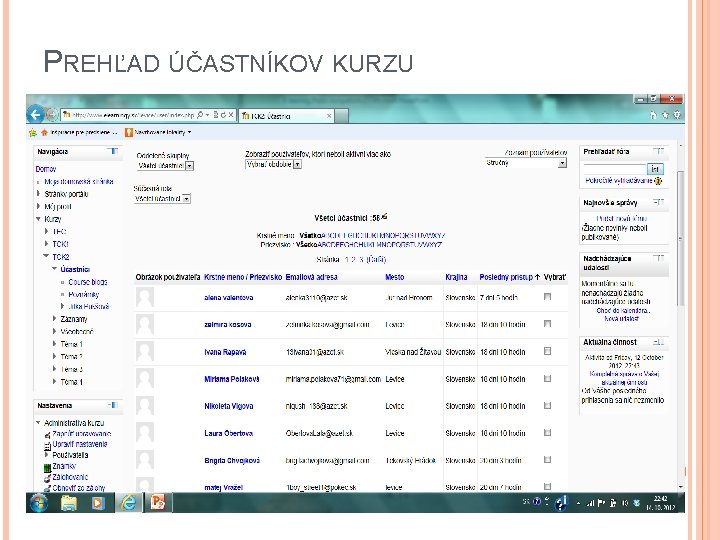Click profile picture of alena valentova
Image resolution: width=720 pixels, height=540 pixels.
(145, 297)
